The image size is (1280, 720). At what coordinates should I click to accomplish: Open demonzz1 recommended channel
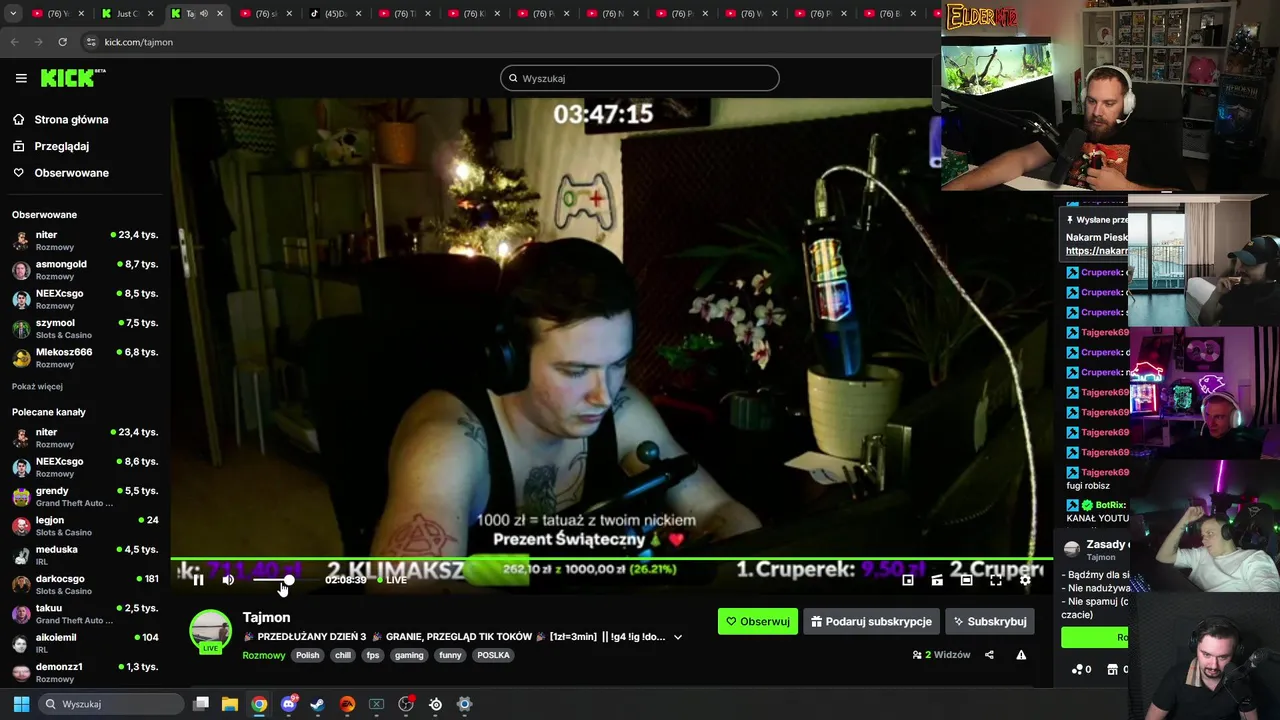coord(85,672)
